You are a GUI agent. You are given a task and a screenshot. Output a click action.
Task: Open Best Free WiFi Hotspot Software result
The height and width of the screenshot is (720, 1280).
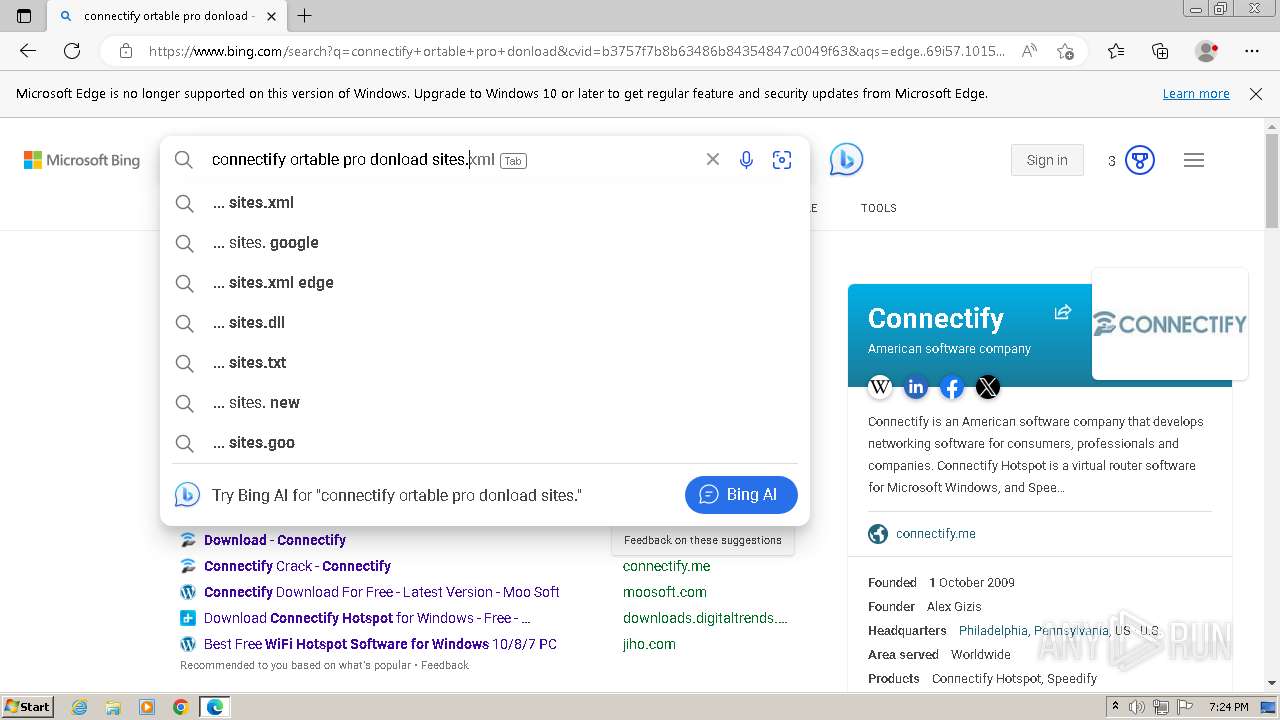380,644
